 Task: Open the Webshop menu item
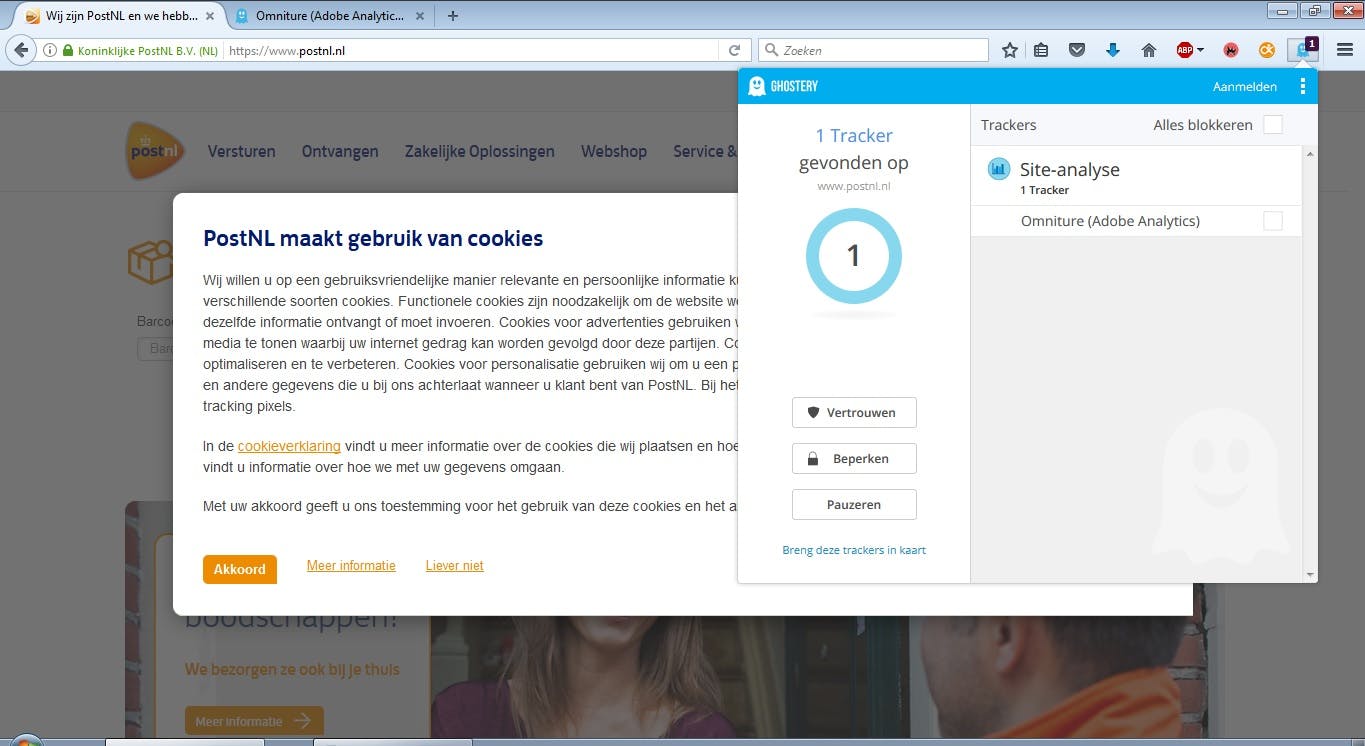tap(614, 151)
